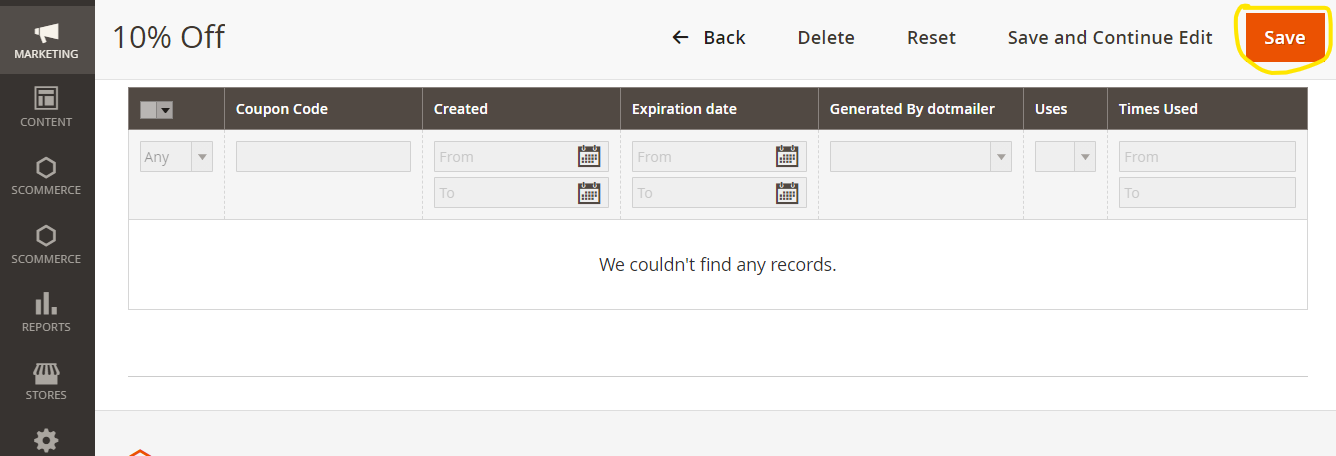Open the Stores storefront icon

pos(47,372)
